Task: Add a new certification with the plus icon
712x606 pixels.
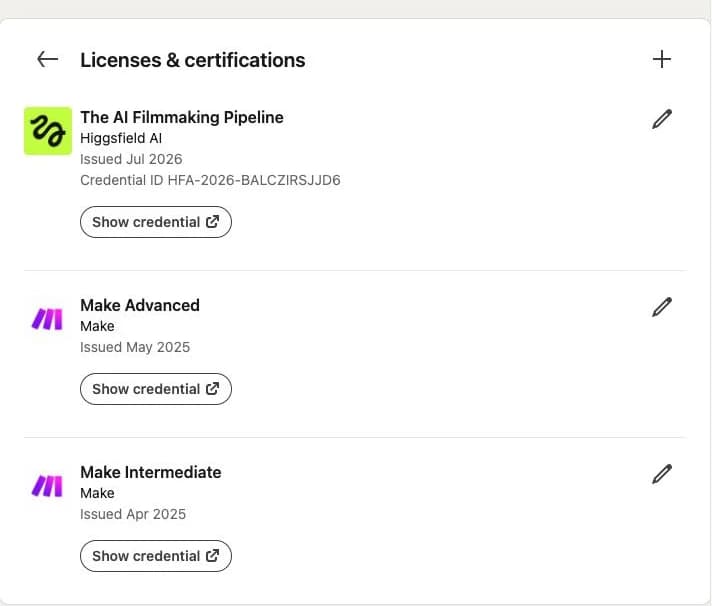Action: pos(662,59)
